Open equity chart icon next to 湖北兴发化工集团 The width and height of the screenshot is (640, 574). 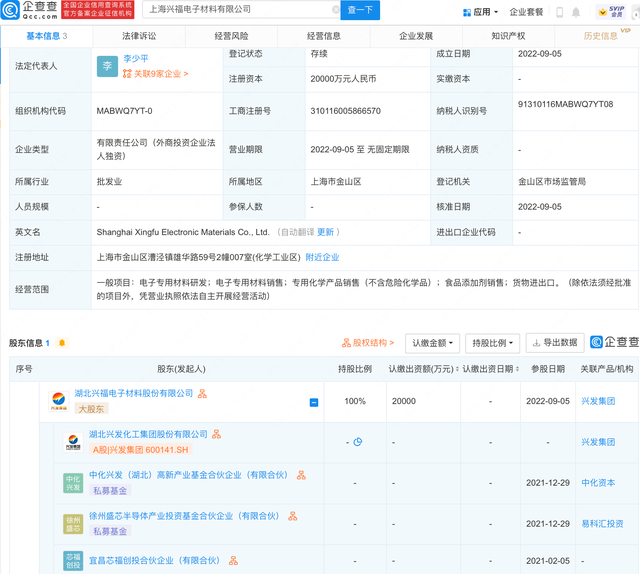(217, 434)
